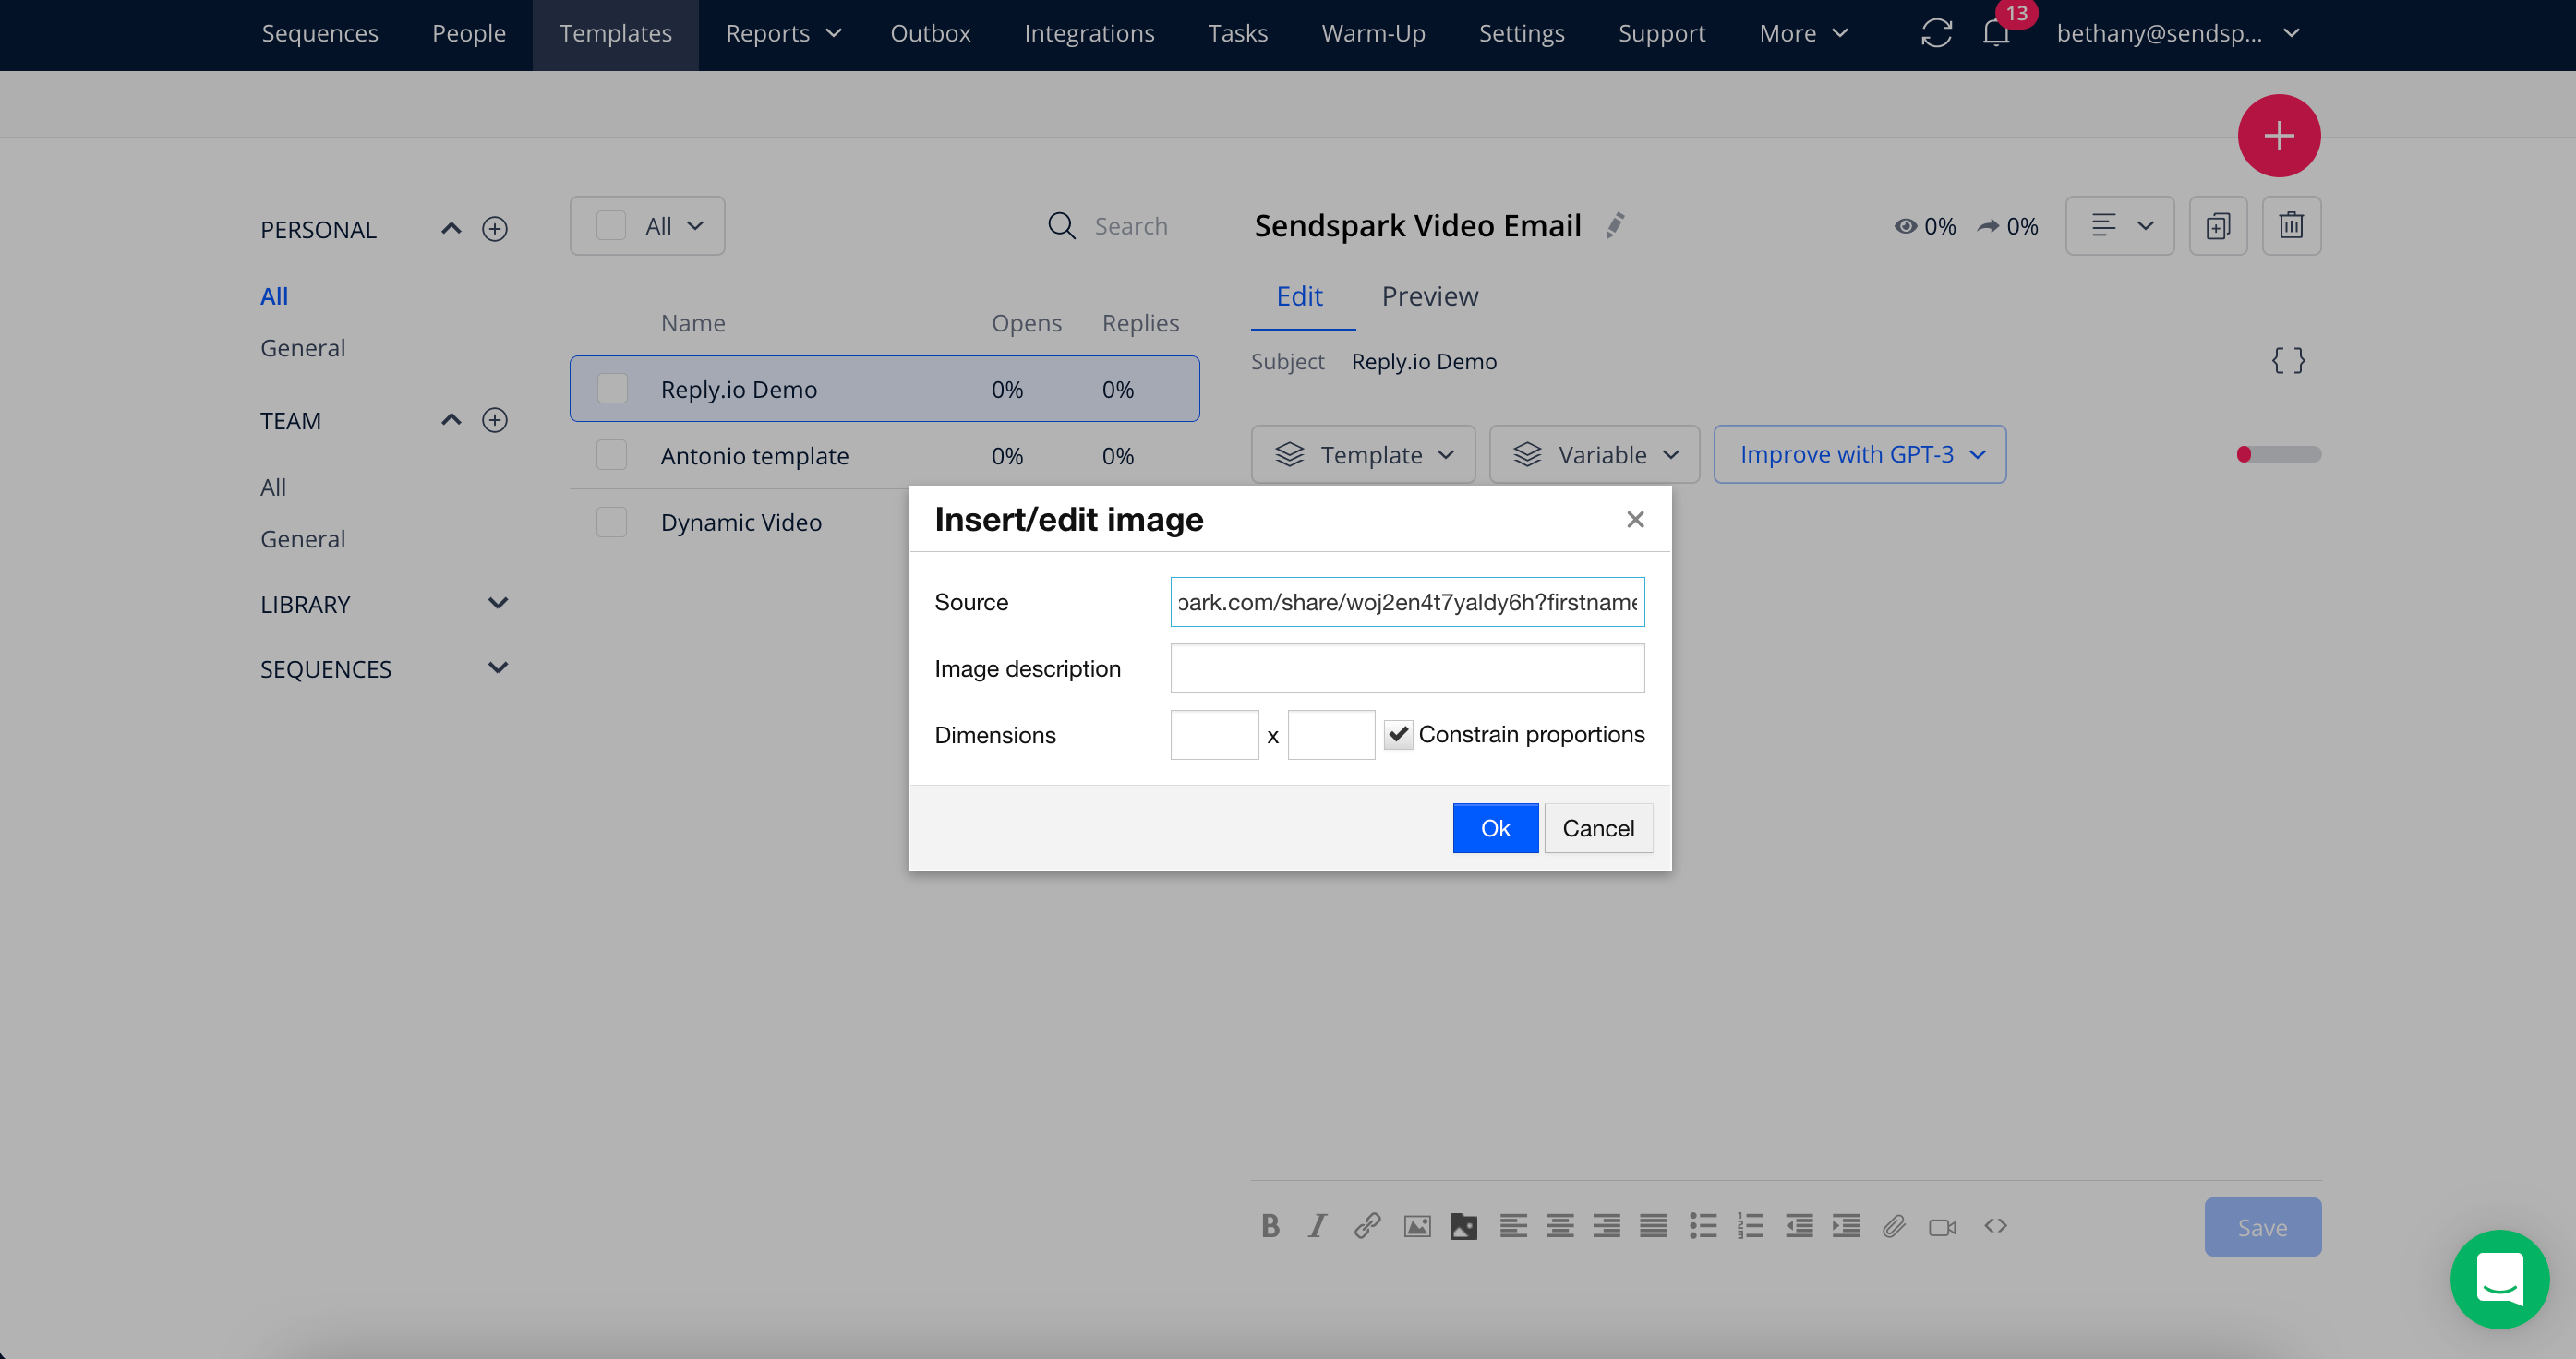Screen dimensions: 2576x1359
Task: Duplicate the template with copy icon
Action: click(2218, 226)
